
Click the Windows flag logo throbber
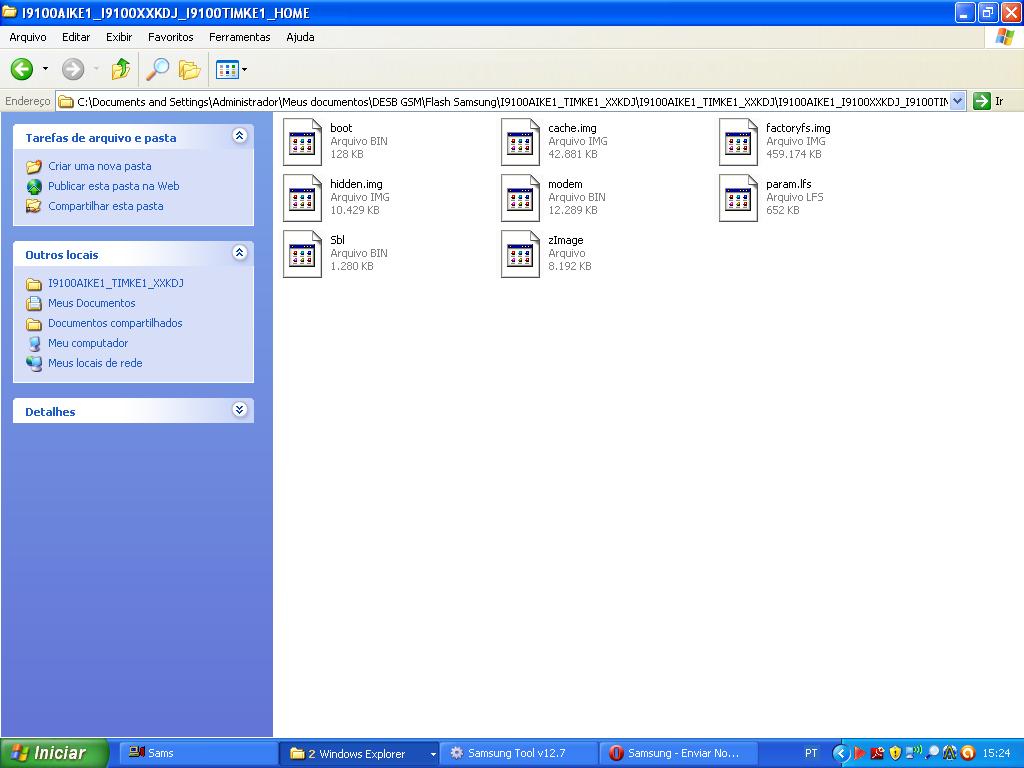(1004, 37)
